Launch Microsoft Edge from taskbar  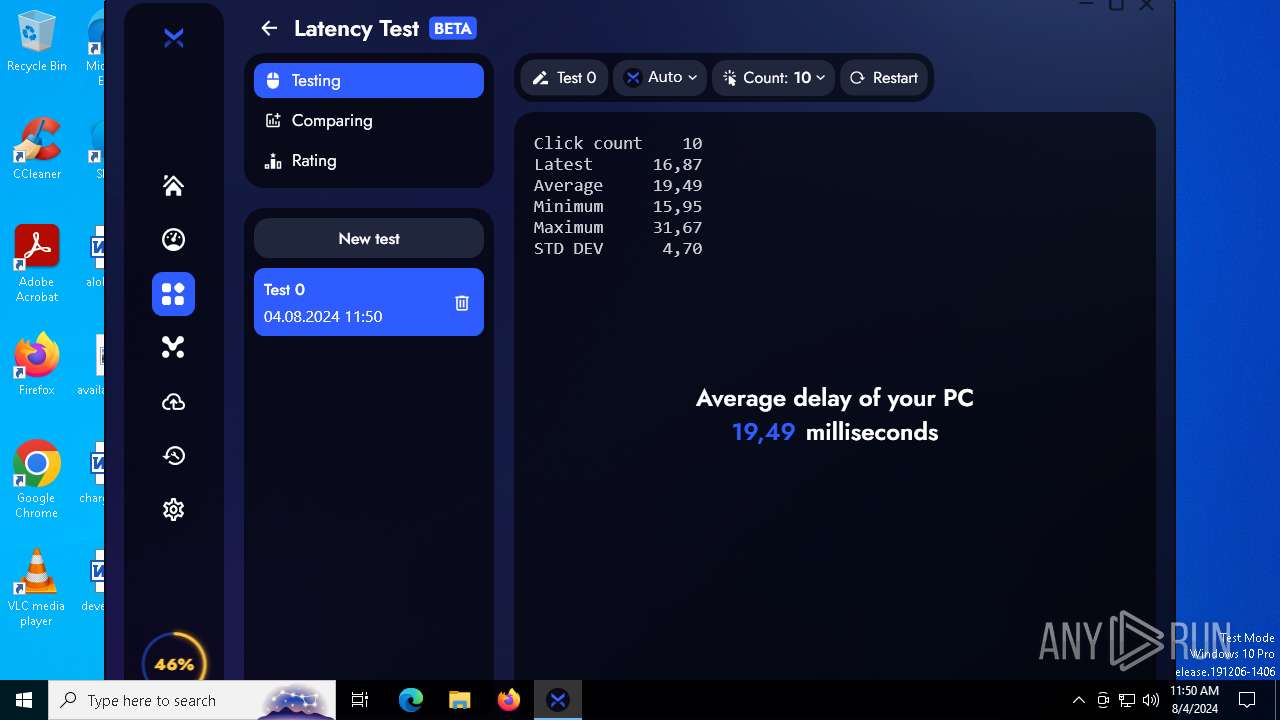pos(411,700)
